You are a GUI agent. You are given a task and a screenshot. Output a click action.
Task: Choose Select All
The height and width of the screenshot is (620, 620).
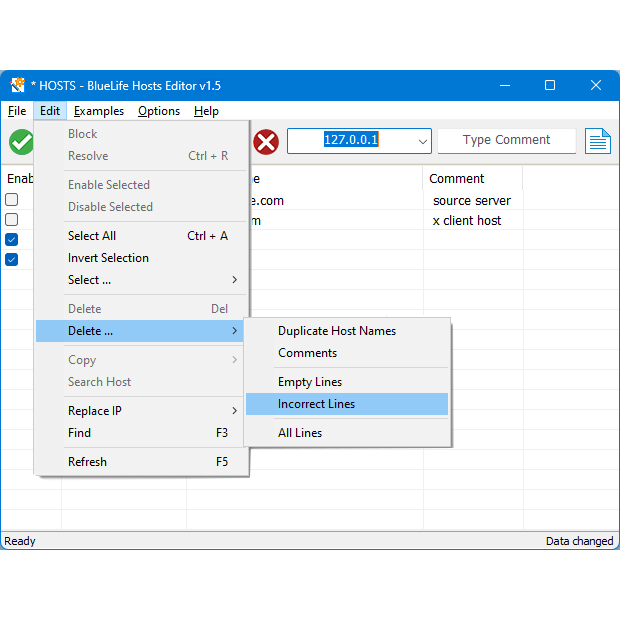[141, 236]
